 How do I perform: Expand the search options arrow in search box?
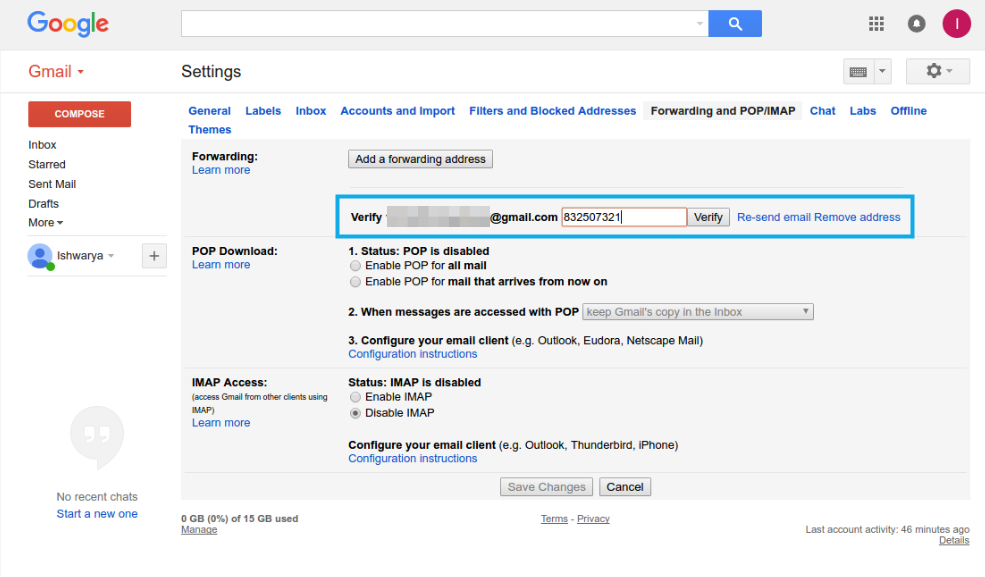[x=699, y=24]
